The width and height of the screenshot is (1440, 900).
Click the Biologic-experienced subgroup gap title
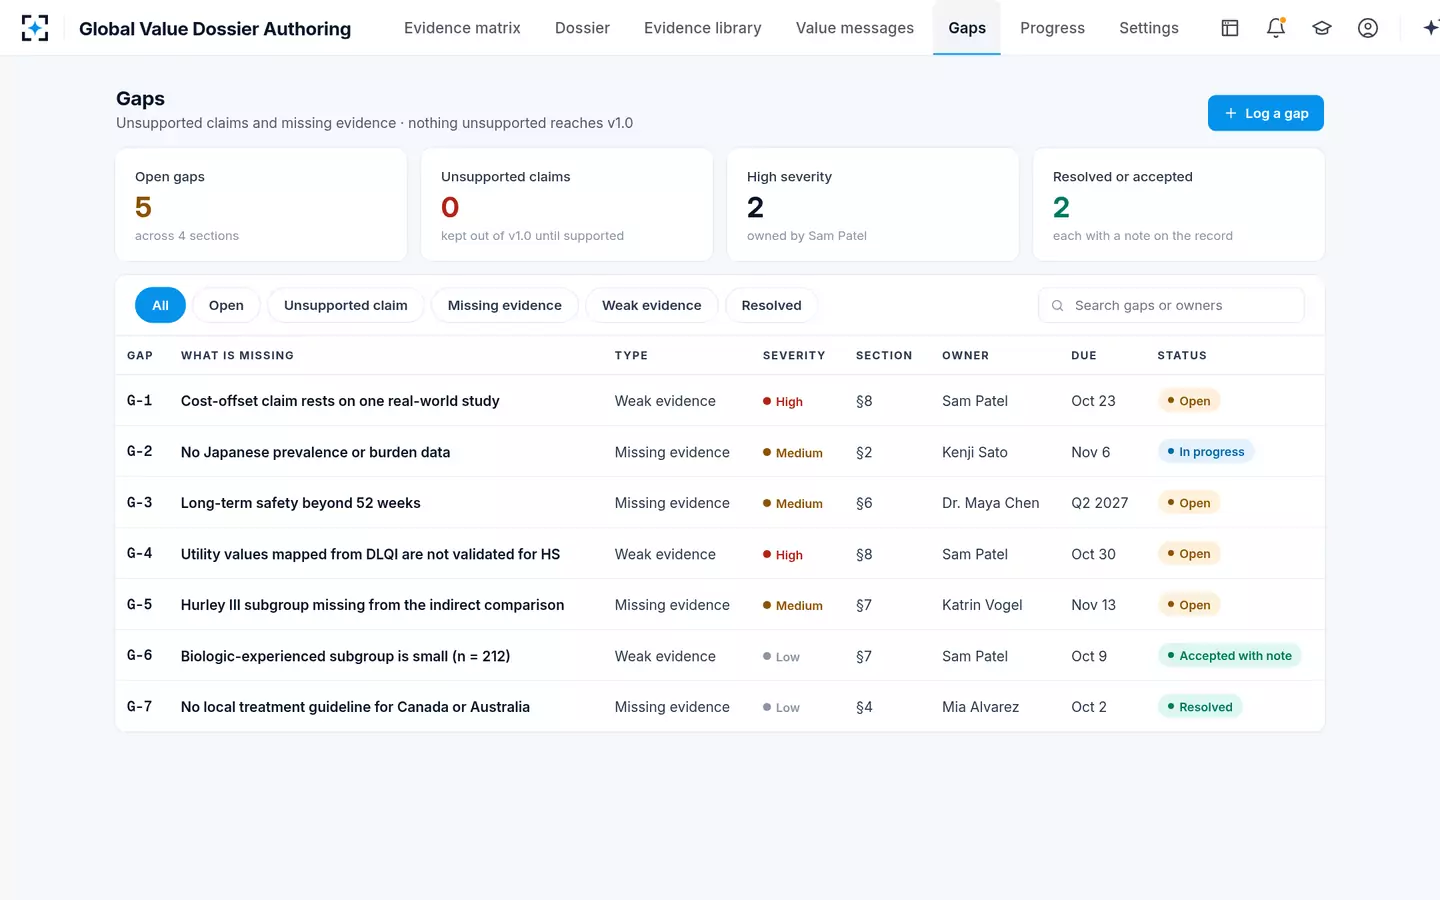pyautogui.click(x=346, y=656)
